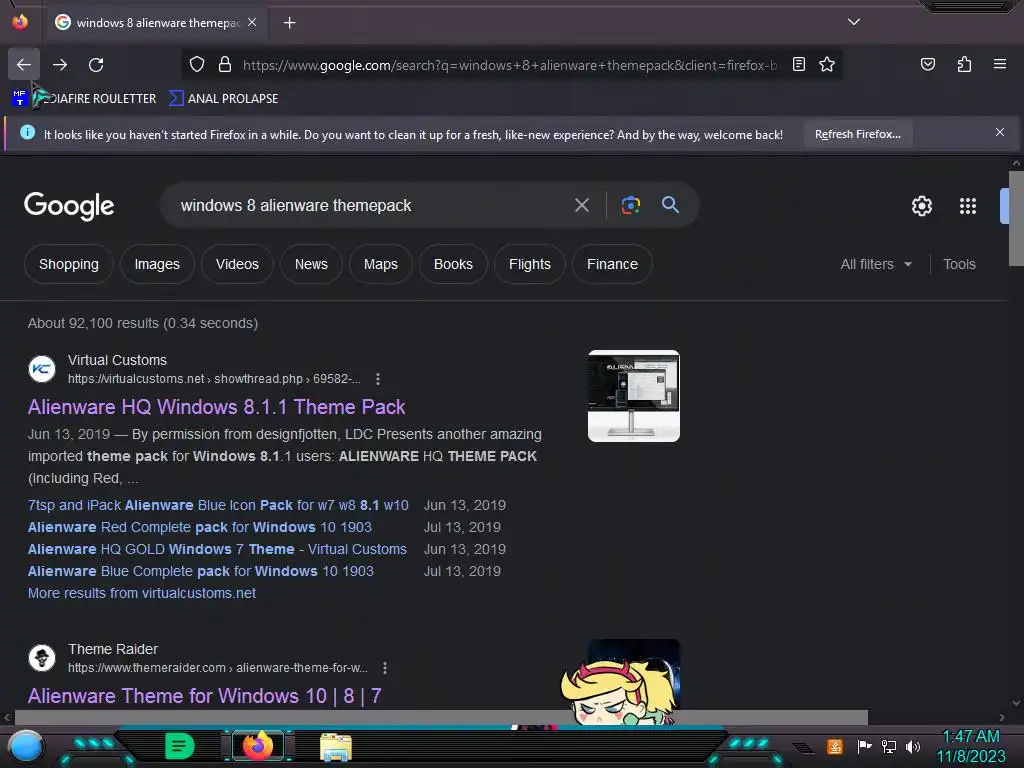Screen dimensions: 1024x768
Task: Switch to the Maps results tab
Action: pyautogui.click(x=381, y=264)
